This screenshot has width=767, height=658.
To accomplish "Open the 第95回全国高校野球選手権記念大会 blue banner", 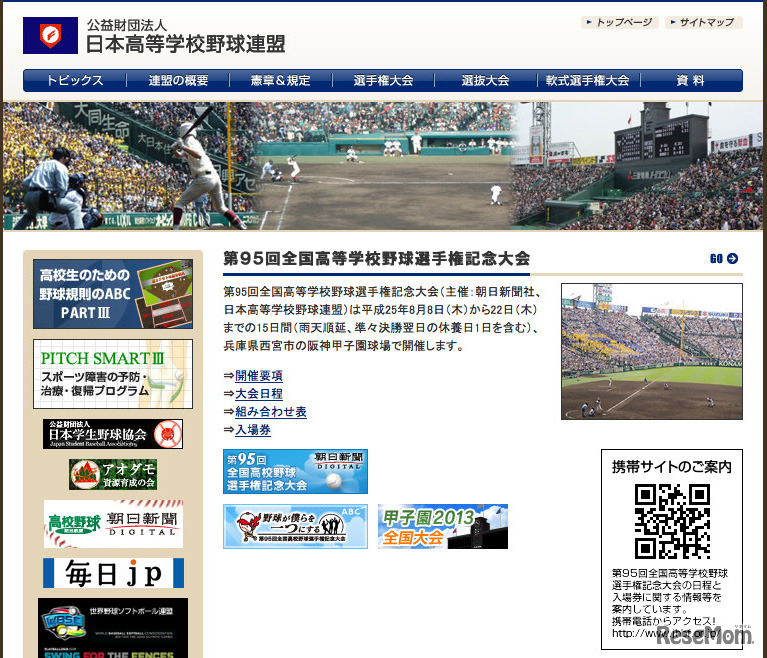I will [x=295, y=472].
